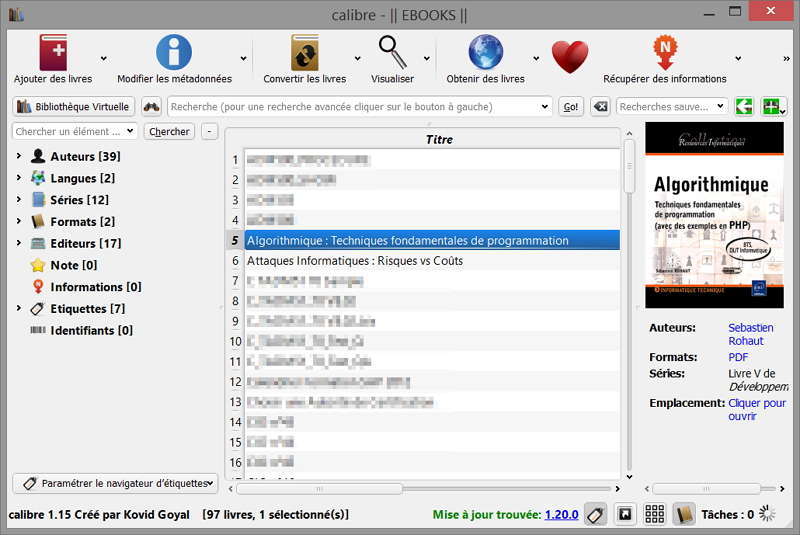Viewport: 800px width, 535px height.
Task: Select the Informations [0] category
Action: [x=95, y=287]
